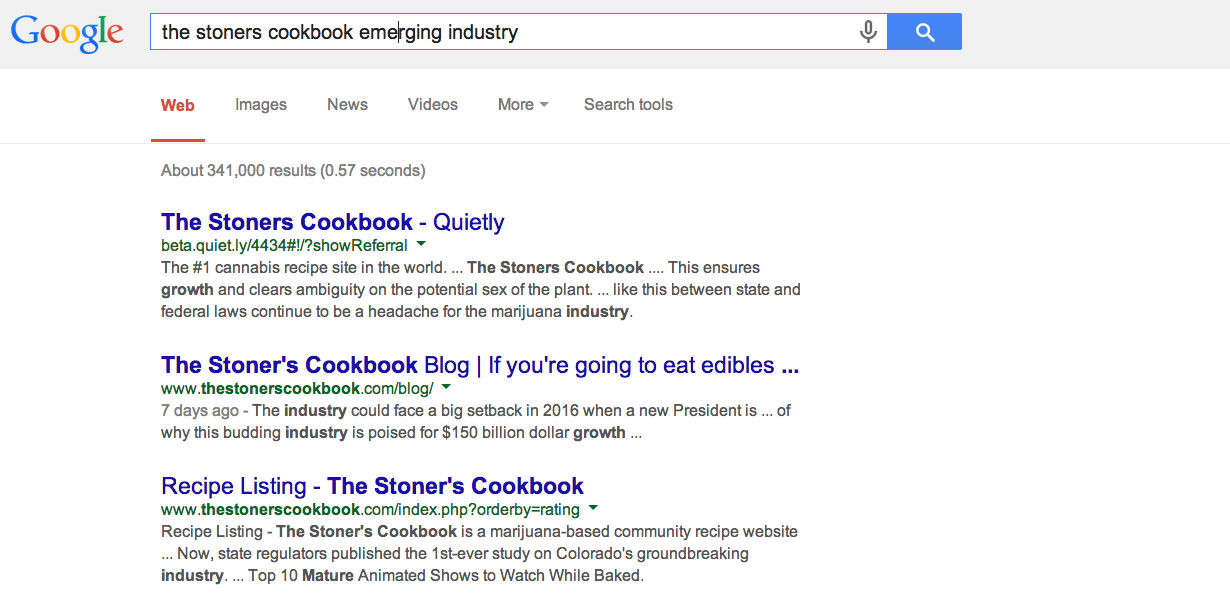The image size is (1230, 607).
Task: Click the beta.quiet.ly green URL text
Action: coord(284,245)
